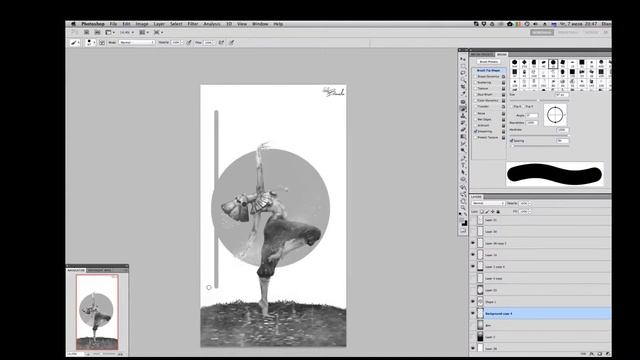Click the brush Size slider

coord(539,100)
